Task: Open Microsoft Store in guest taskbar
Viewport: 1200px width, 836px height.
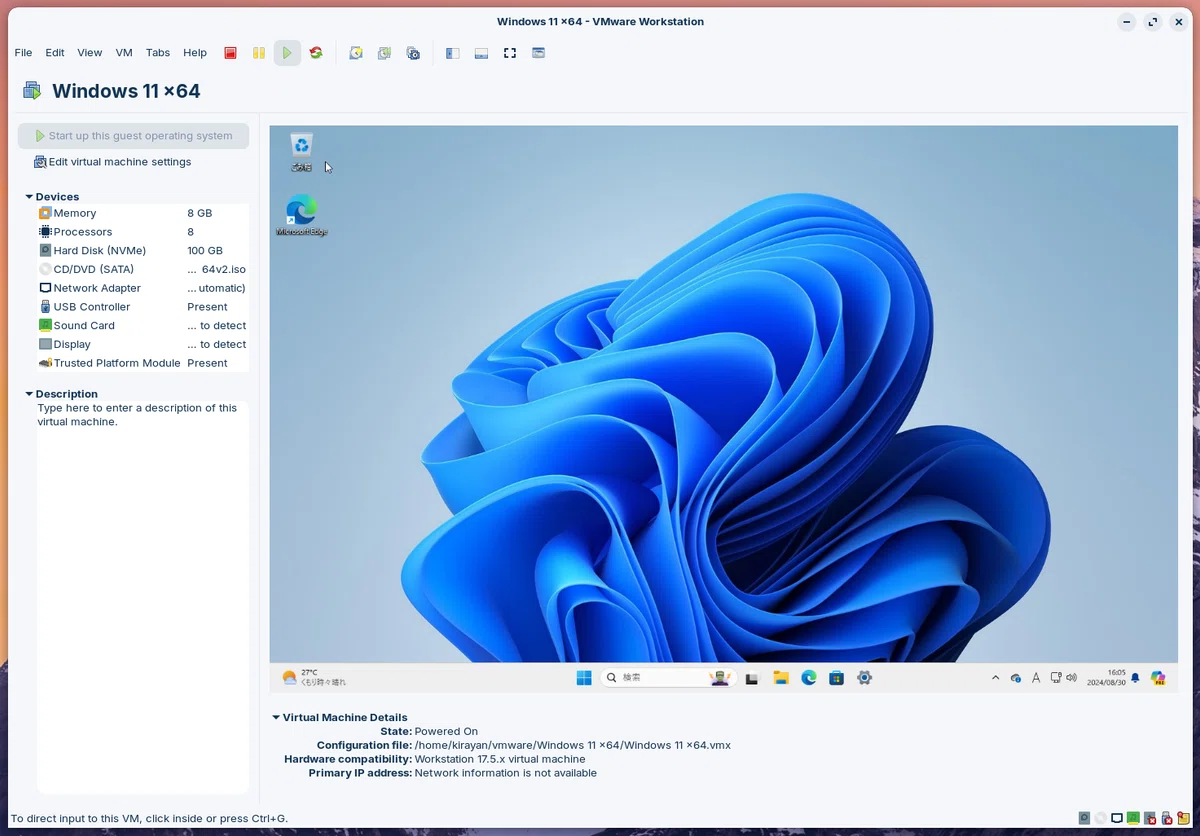Action: click(837, 678)
